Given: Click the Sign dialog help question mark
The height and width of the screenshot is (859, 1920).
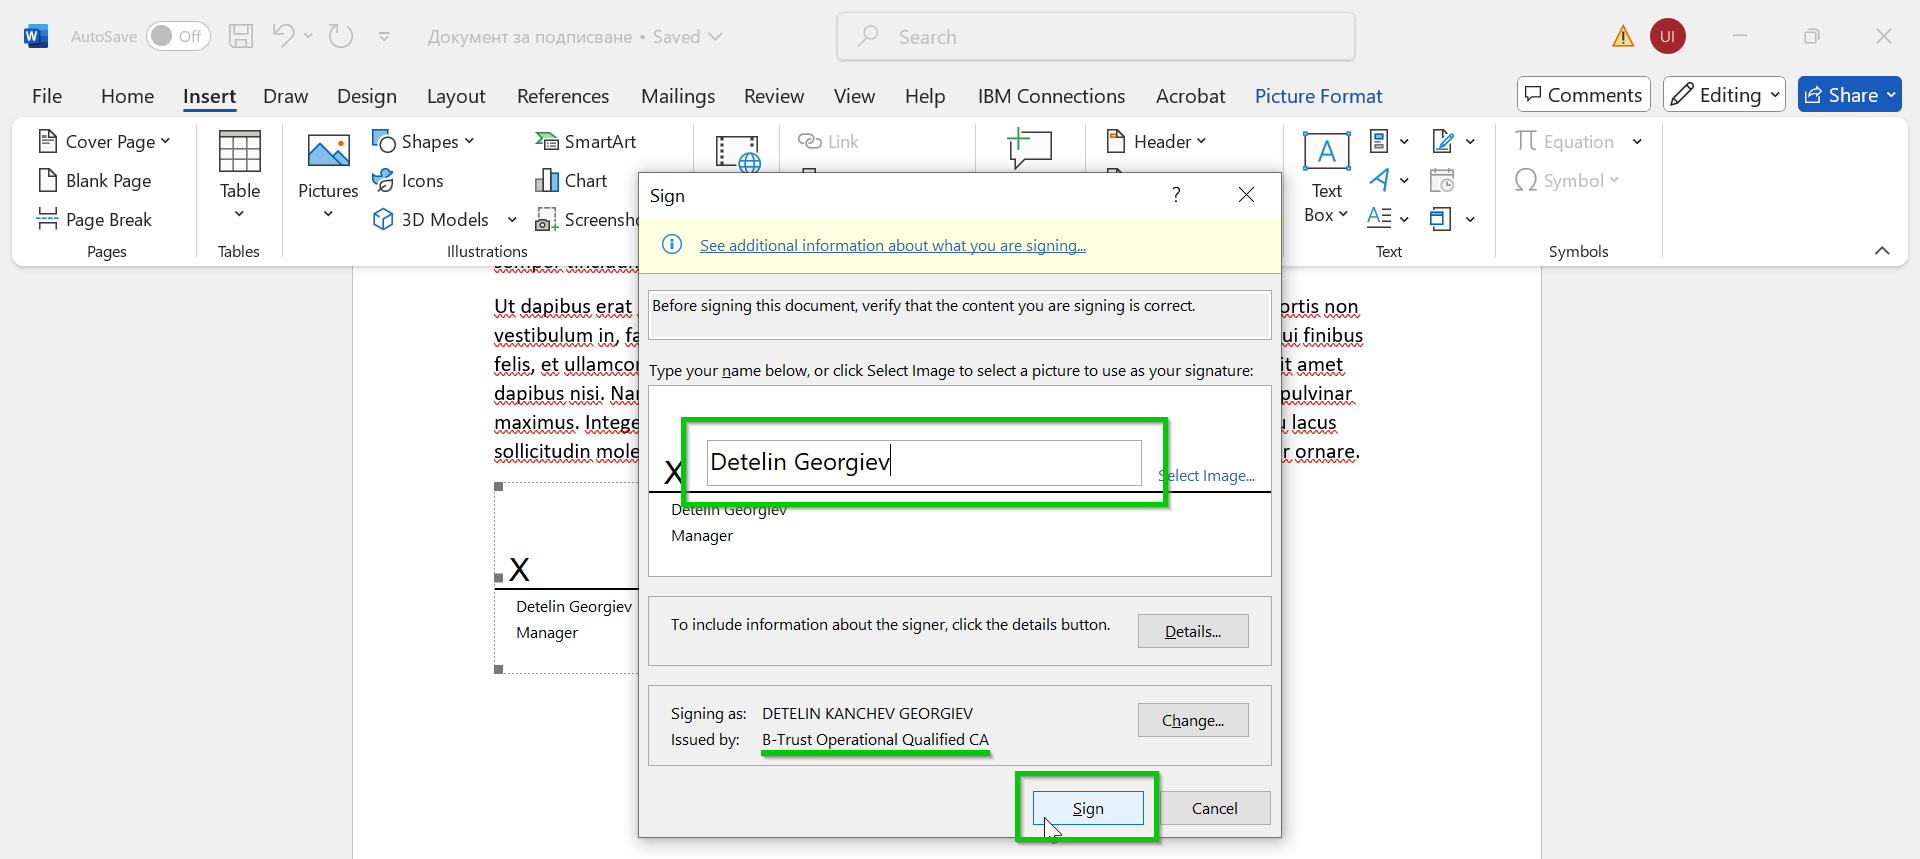Looking at the screenshot, I should pos(1176,194).
